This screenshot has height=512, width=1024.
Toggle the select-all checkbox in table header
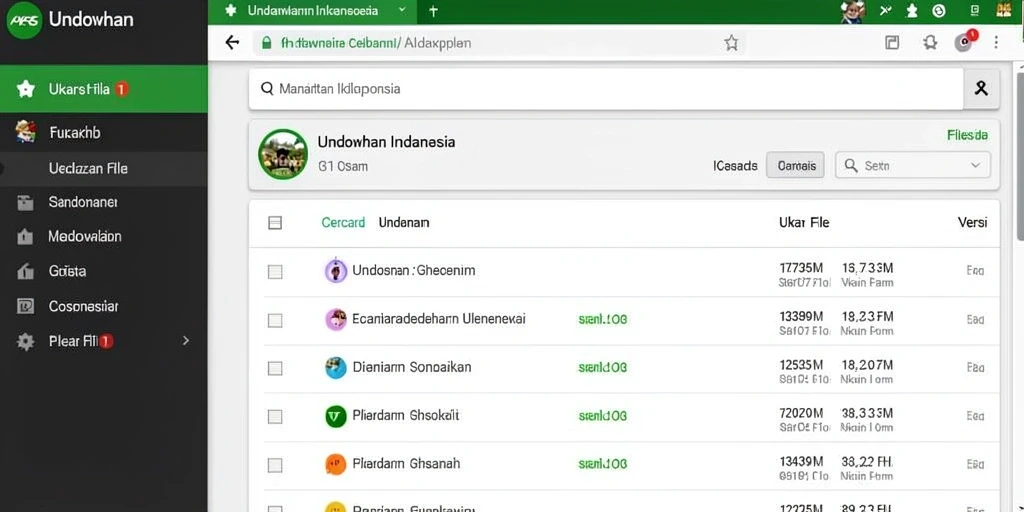pyautogui.click(x=275, y=223)
